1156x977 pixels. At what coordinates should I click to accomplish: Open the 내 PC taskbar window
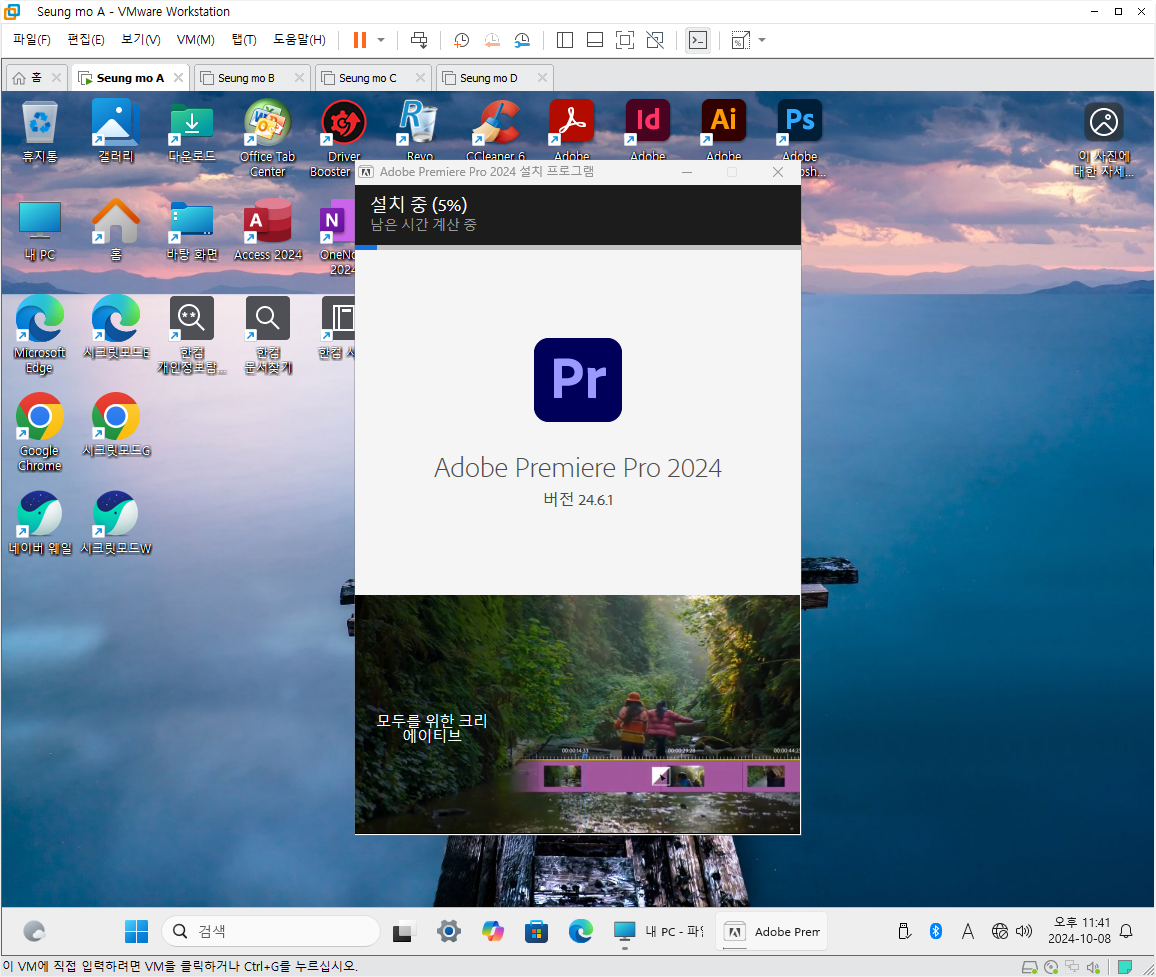coord(658,931)
